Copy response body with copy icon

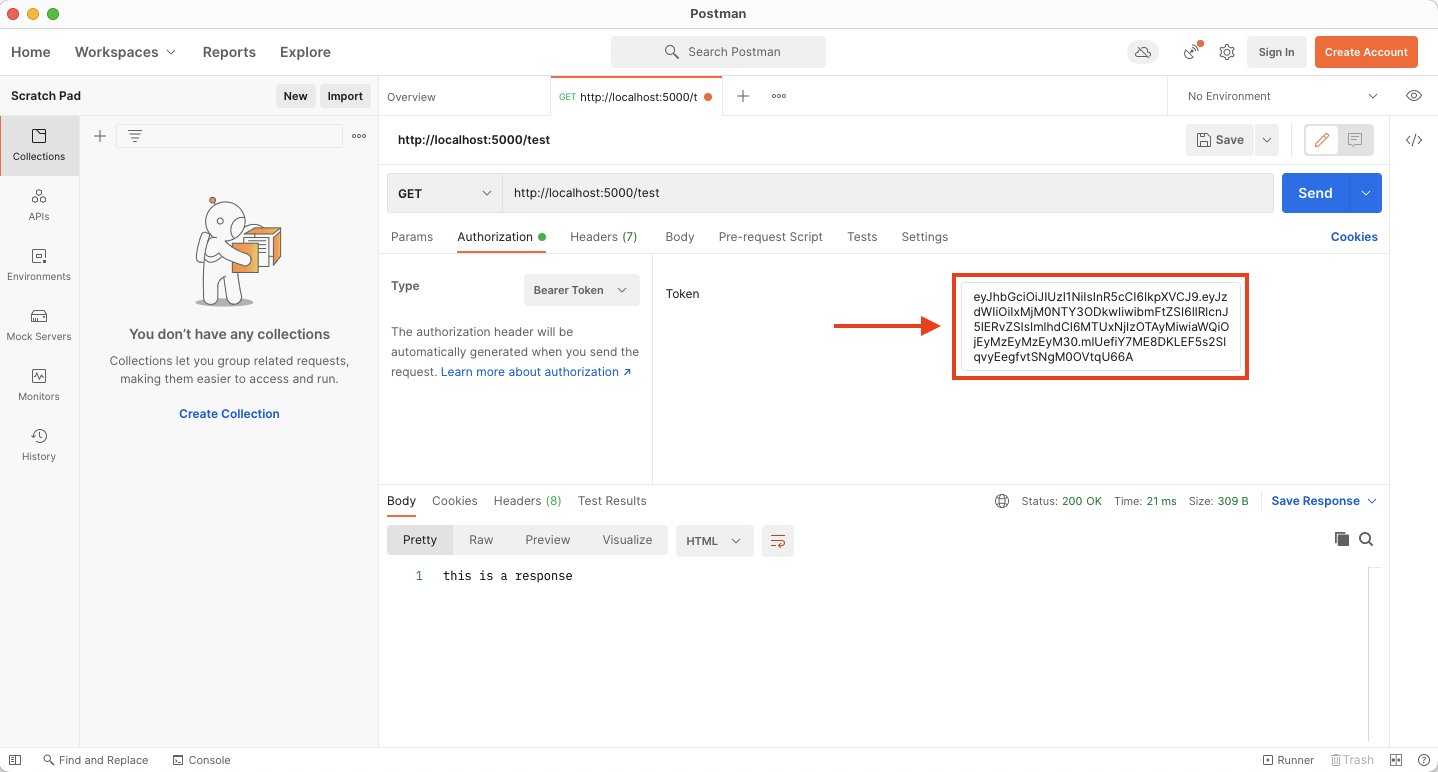(x=1341, y=539)
